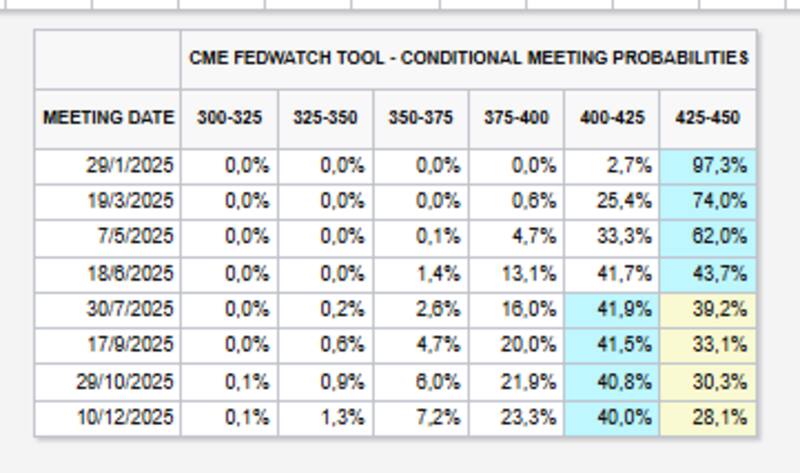Click the 400-425 column header

tap(612, 118)
